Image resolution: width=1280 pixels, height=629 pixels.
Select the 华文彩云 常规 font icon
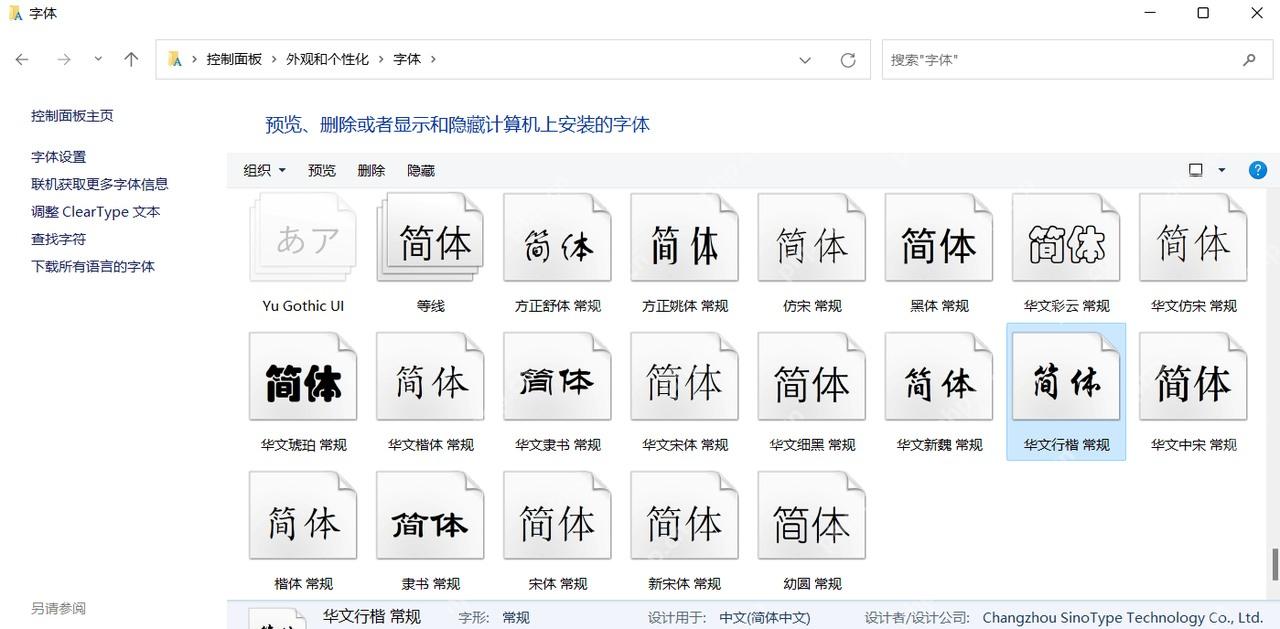(1065, 238)
